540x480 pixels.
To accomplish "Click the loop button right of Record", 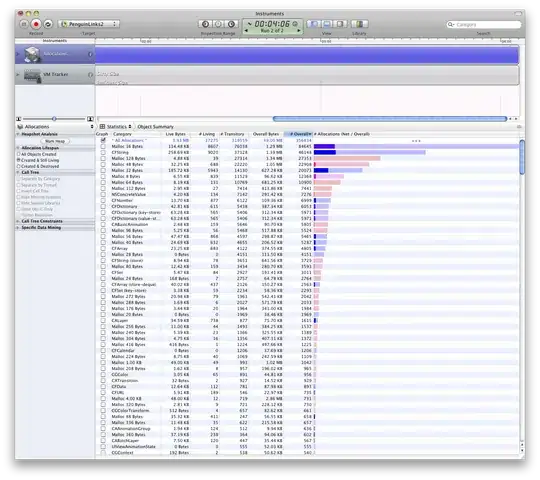I will pos(48,24).
